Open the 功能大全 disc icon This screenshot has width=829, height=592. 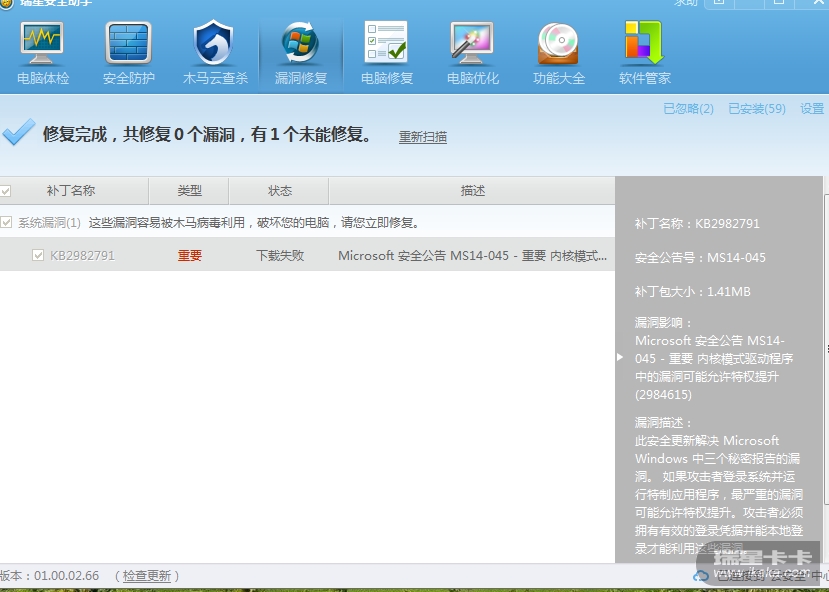(x=558, y=43)
